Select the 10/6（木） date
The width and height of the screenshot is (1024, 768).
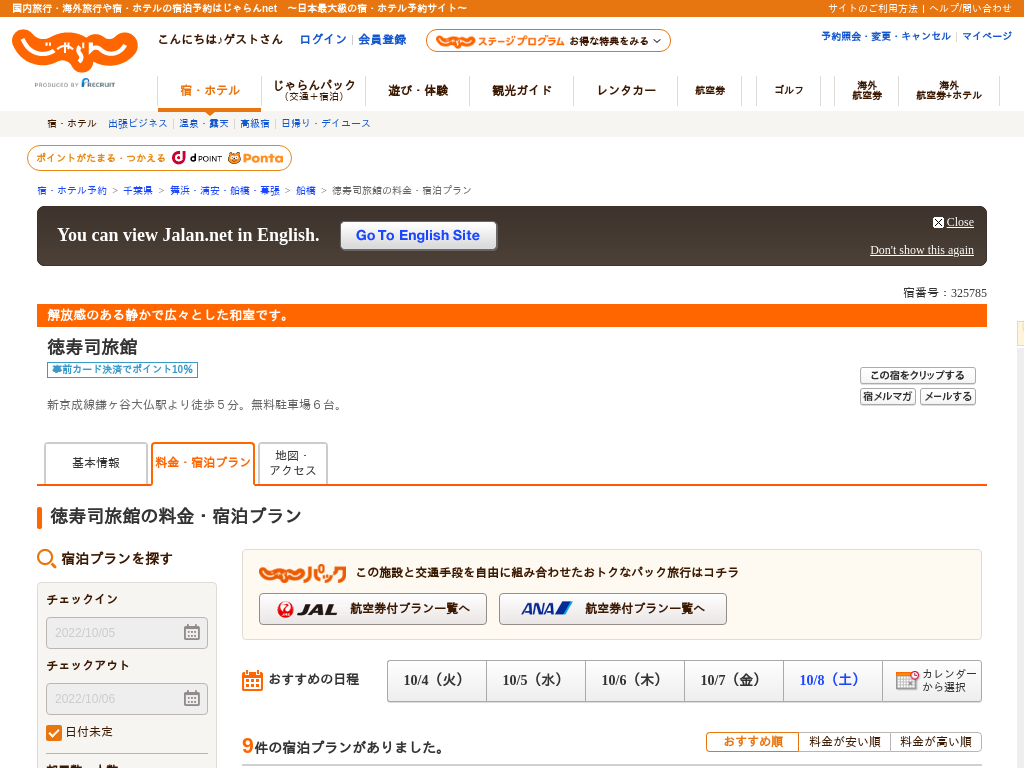(x=635, y=680)
